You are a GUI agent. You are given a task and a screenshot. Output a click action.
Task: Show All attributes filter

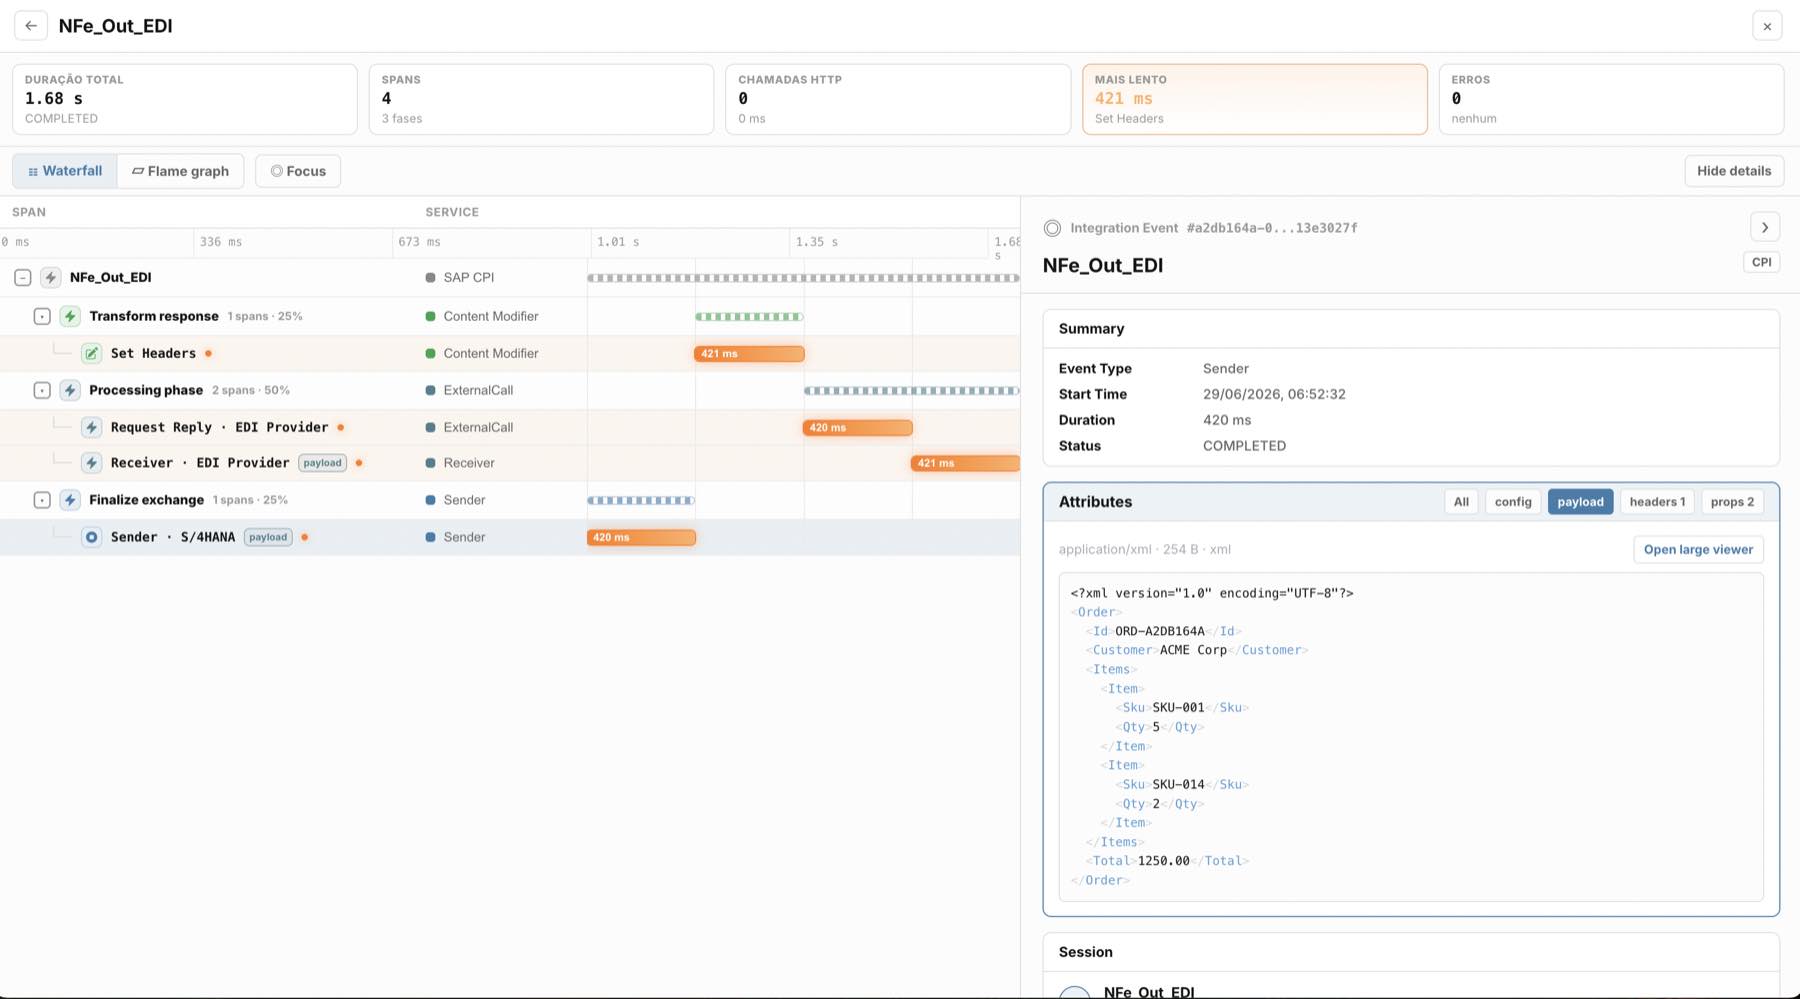[x=1461, y=502]
